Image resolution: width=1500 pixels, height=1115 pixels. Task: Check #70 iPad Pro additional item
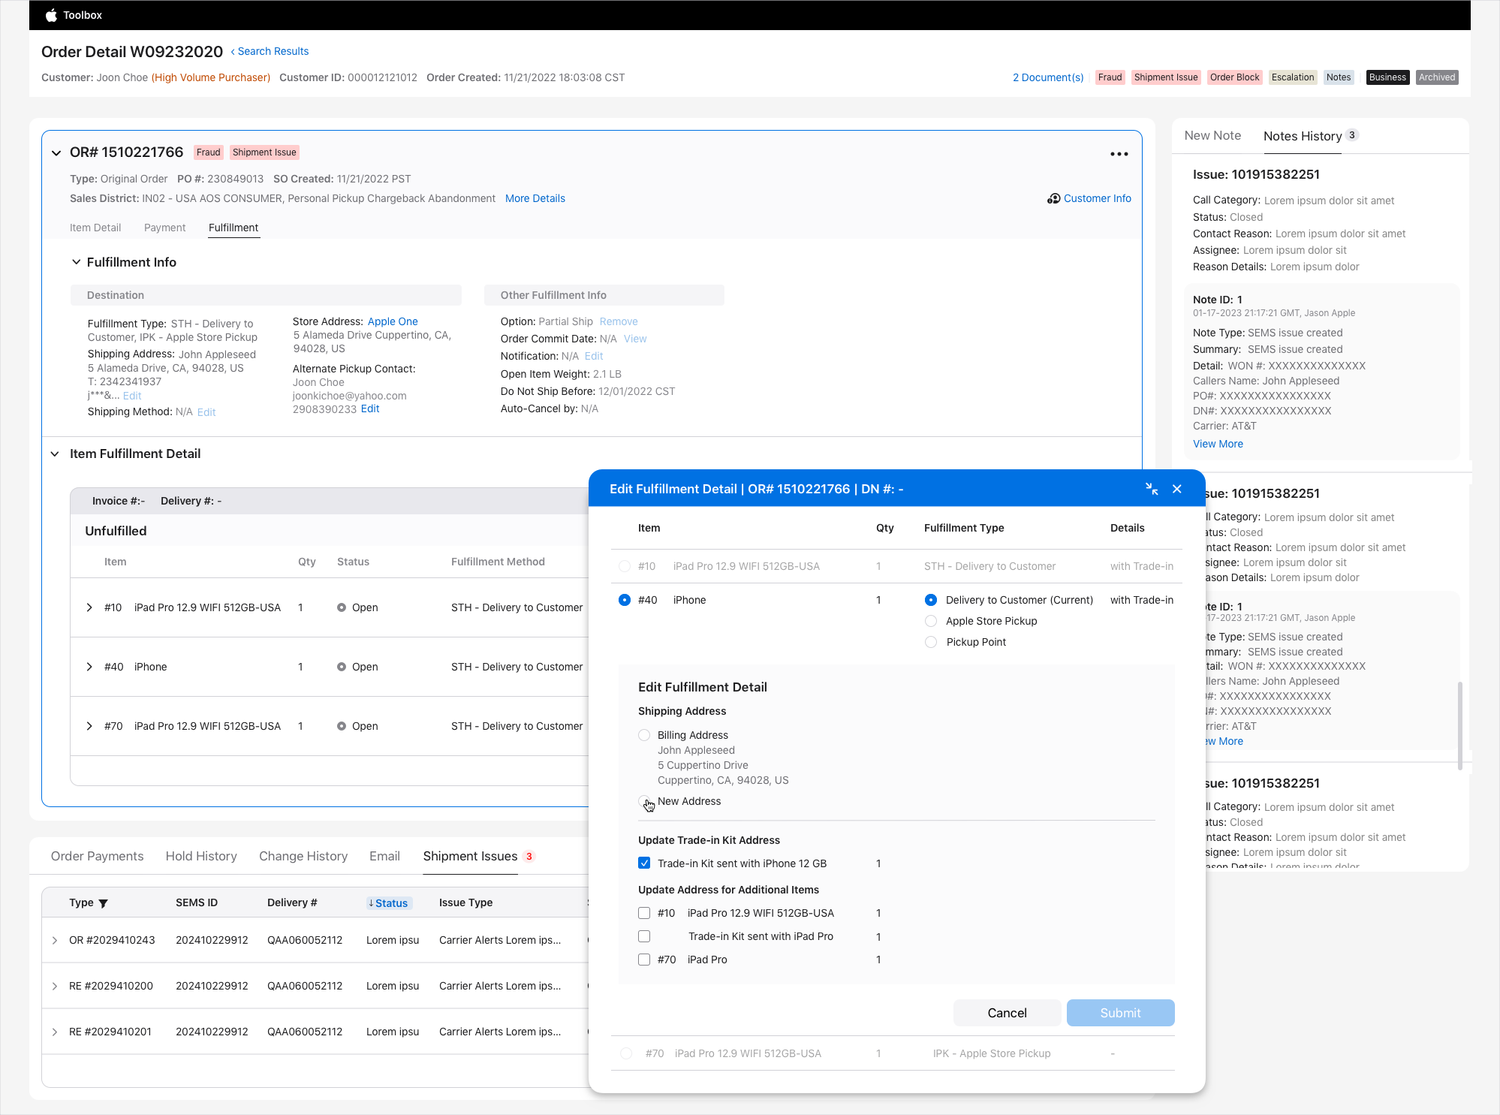pyautogui.click(x=644, y=959)
